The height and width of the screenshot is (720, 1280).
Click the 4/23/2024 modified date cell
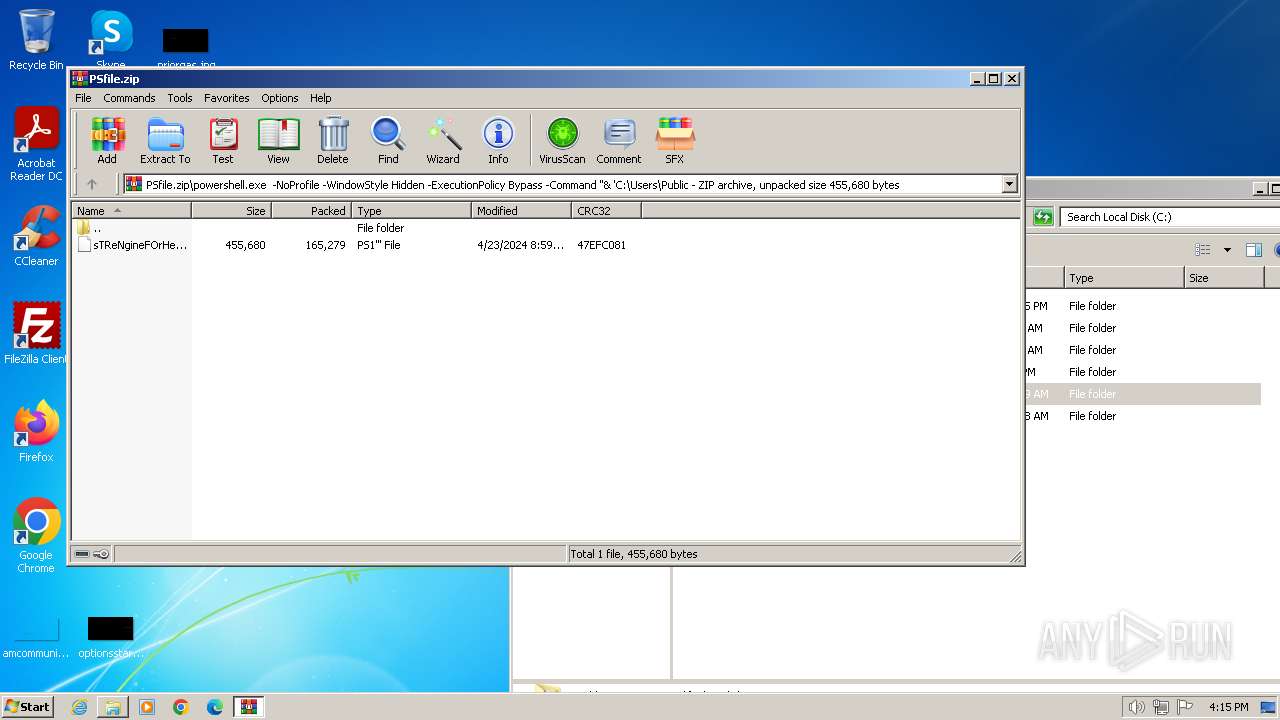(x=520, y=245)
